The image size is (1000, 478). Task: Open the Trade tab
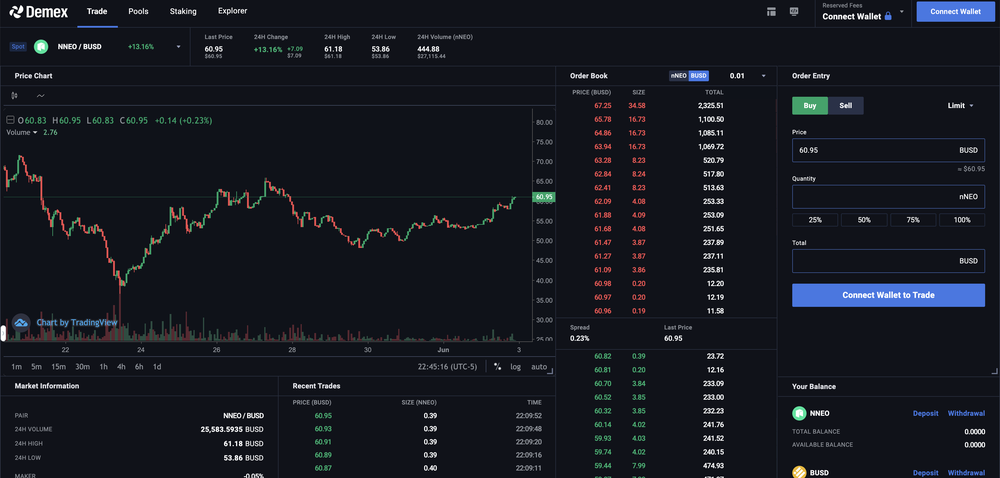97,11
